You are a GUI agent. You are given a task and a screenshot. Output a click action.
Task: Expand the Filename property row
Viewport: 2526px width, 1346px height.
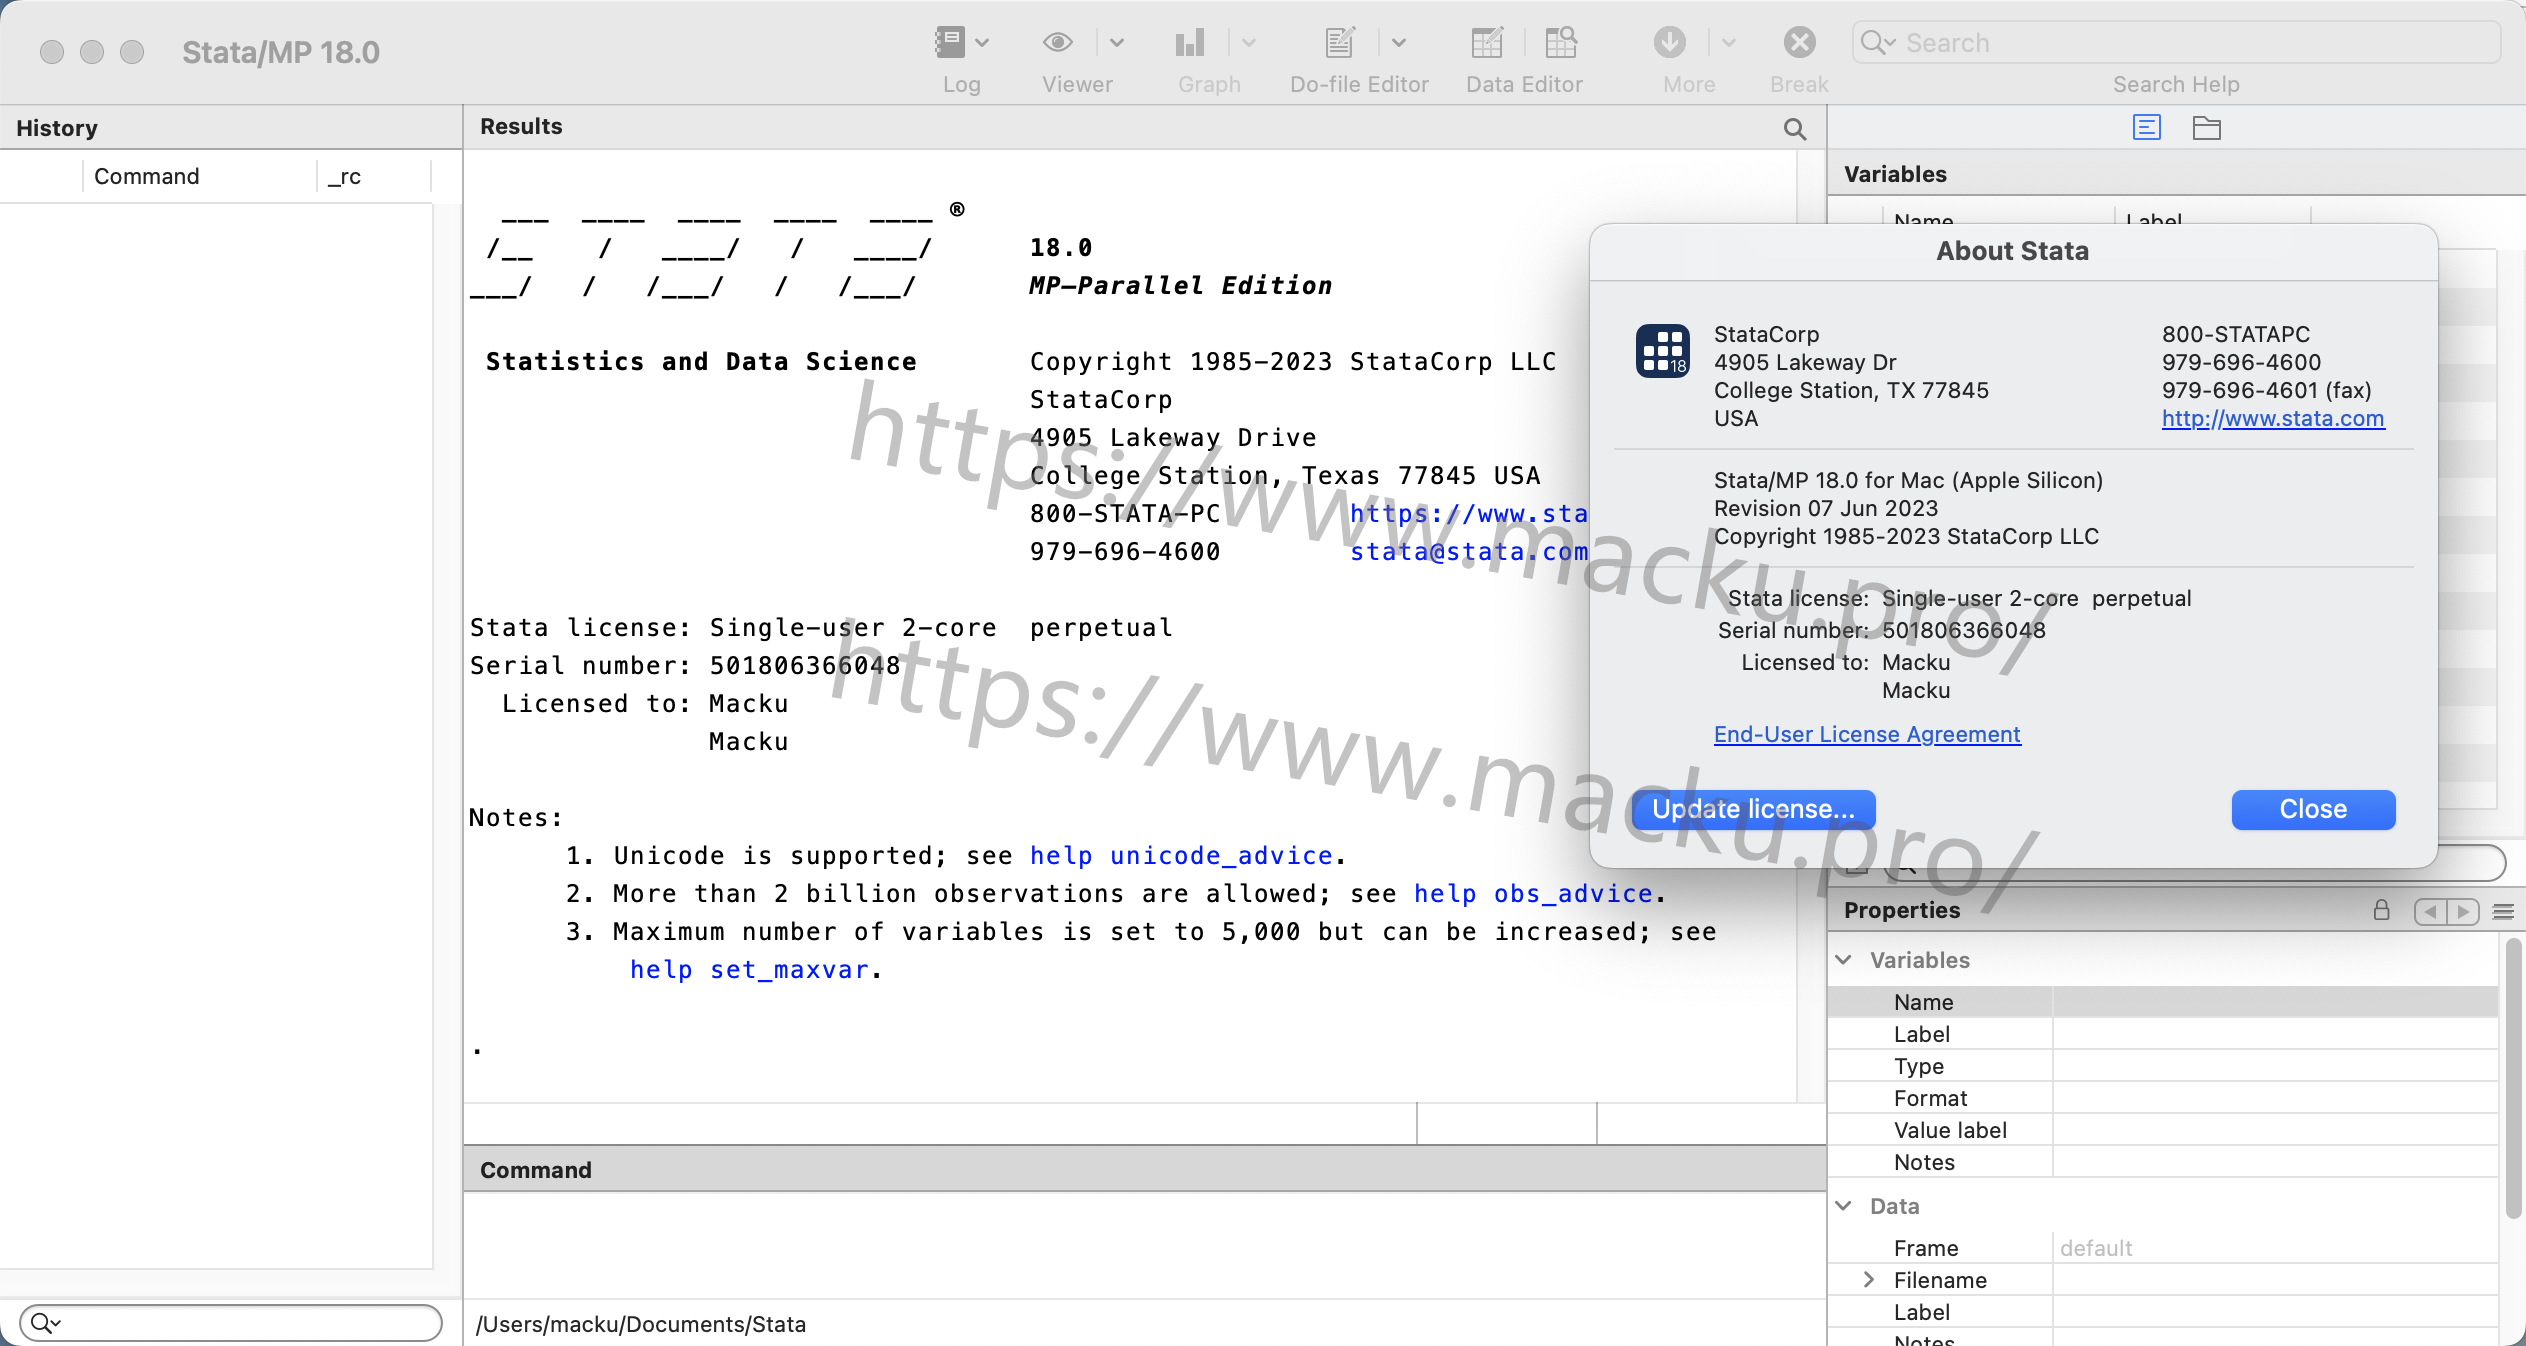point(1868,1280)
